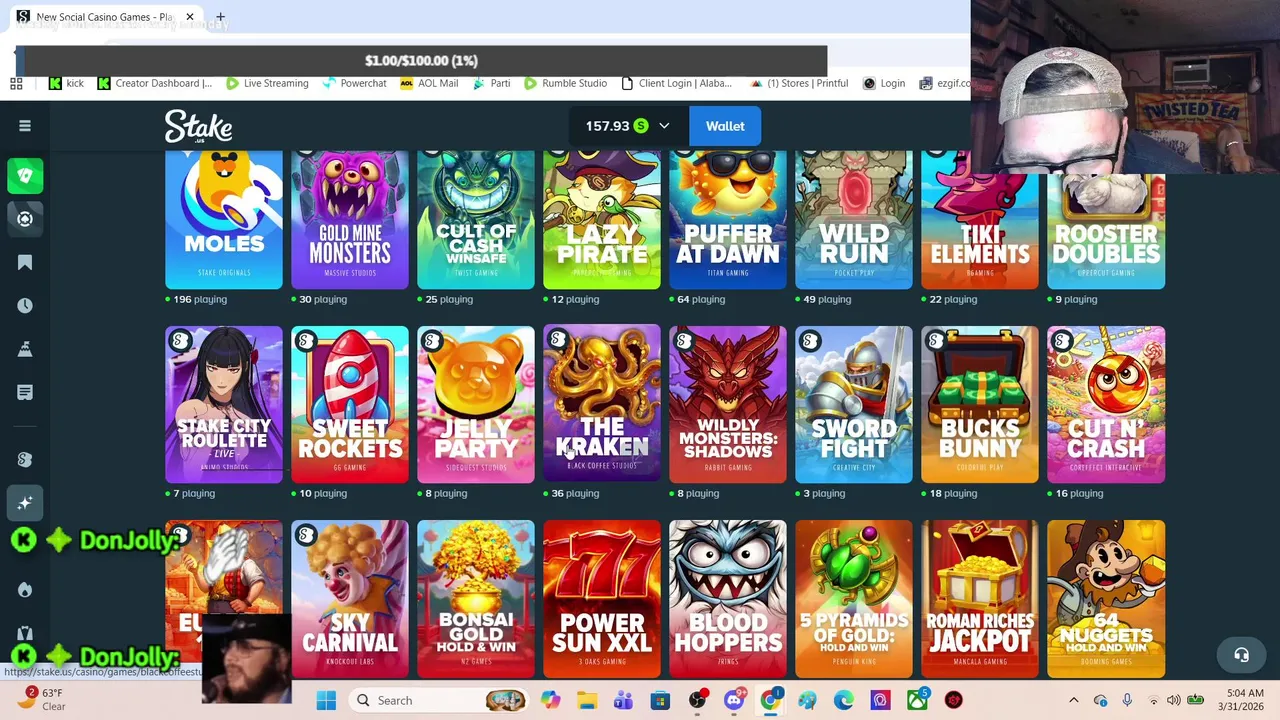Open 5 Pyramids of Gold game
The image size is (1280, 720).
point(854,598)
